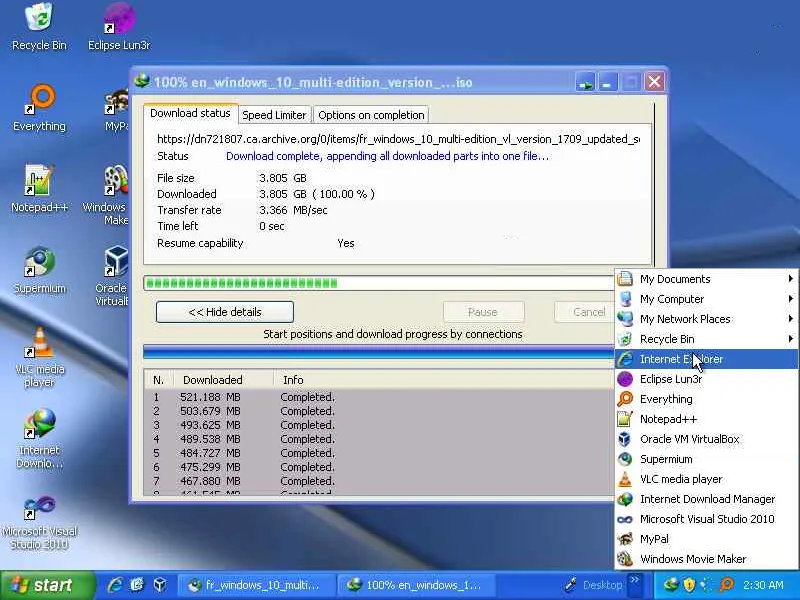Select Windows Movie Maker desktop shortcut
Viewport: 800px width, 600px height.
(106, 195)
